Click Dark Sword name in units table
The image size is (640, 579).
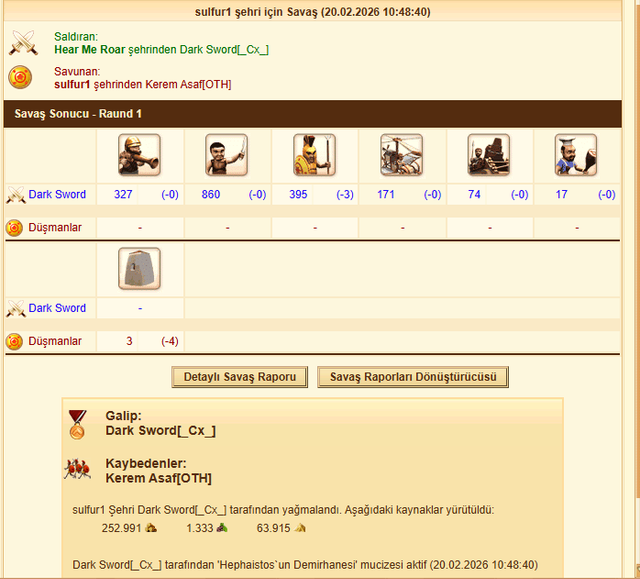57,194
